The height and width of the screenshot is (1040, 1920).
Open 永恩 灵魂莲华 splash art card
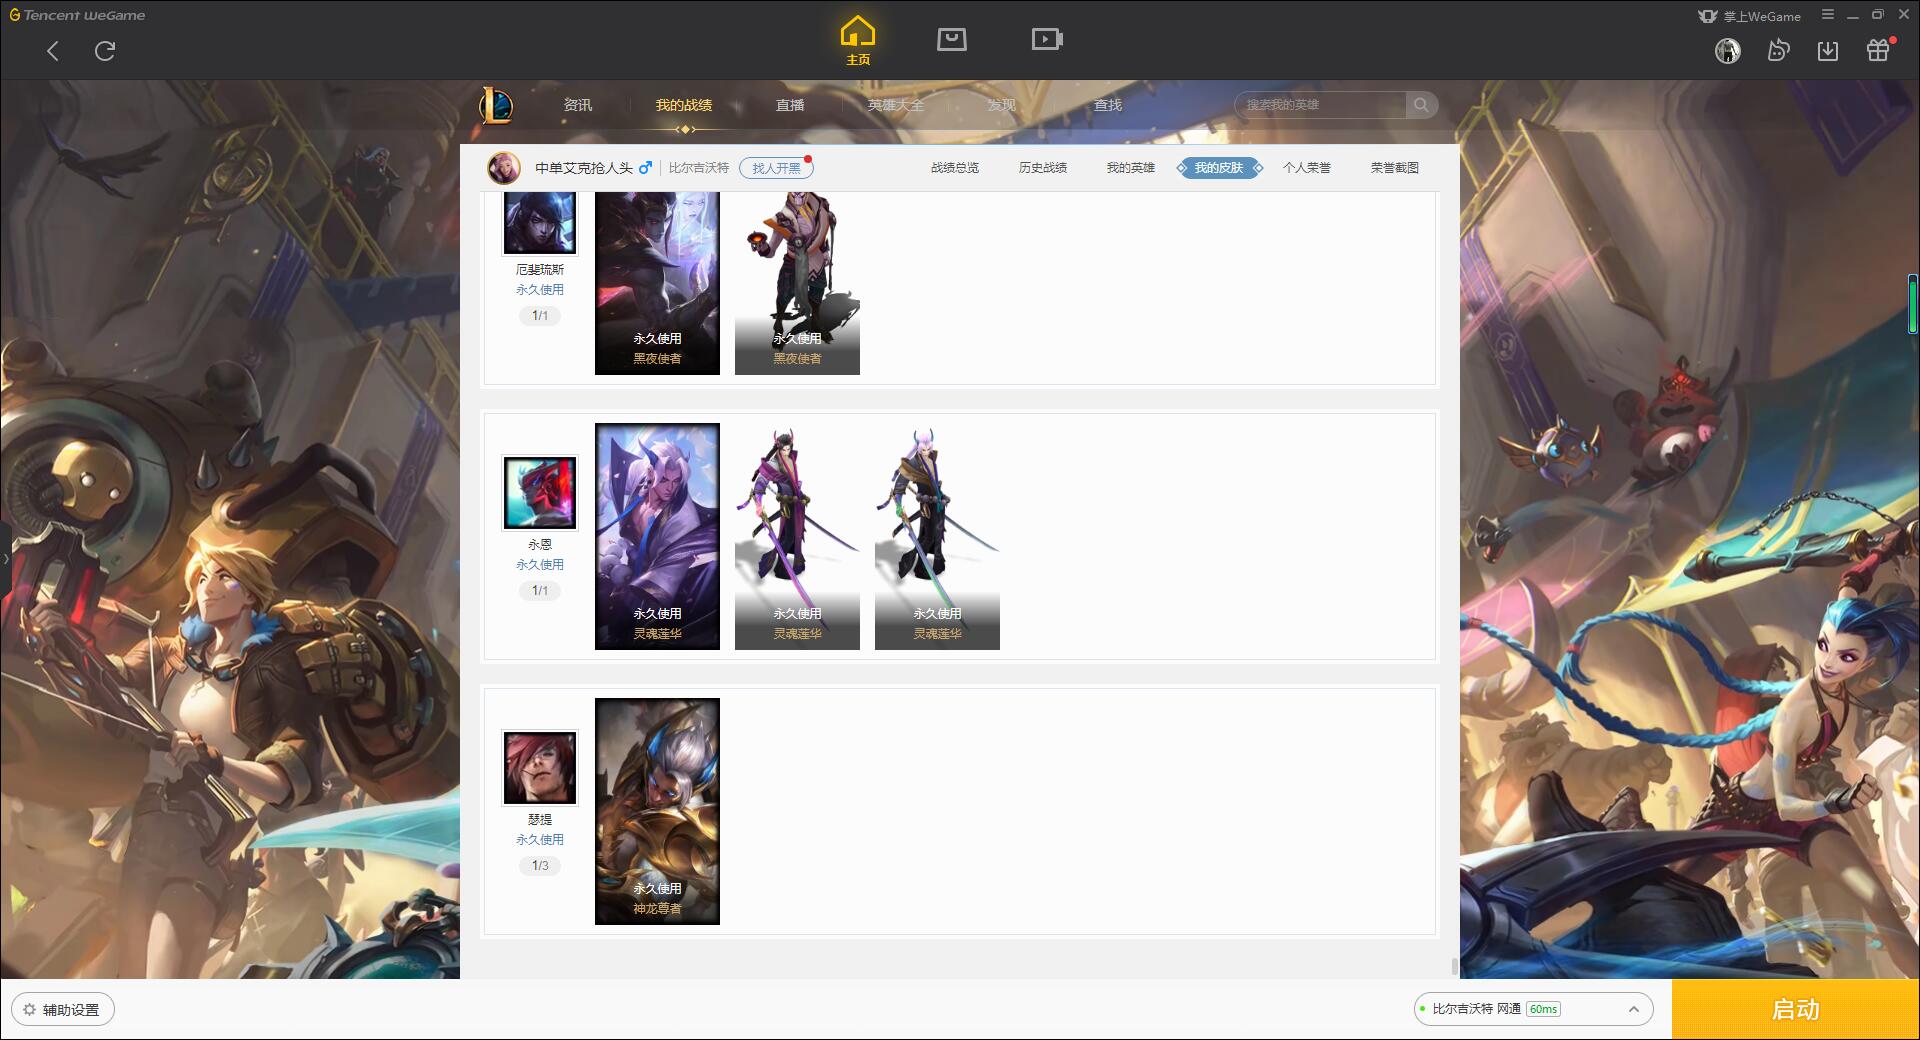pyautogui.click(x=657, y=536)
